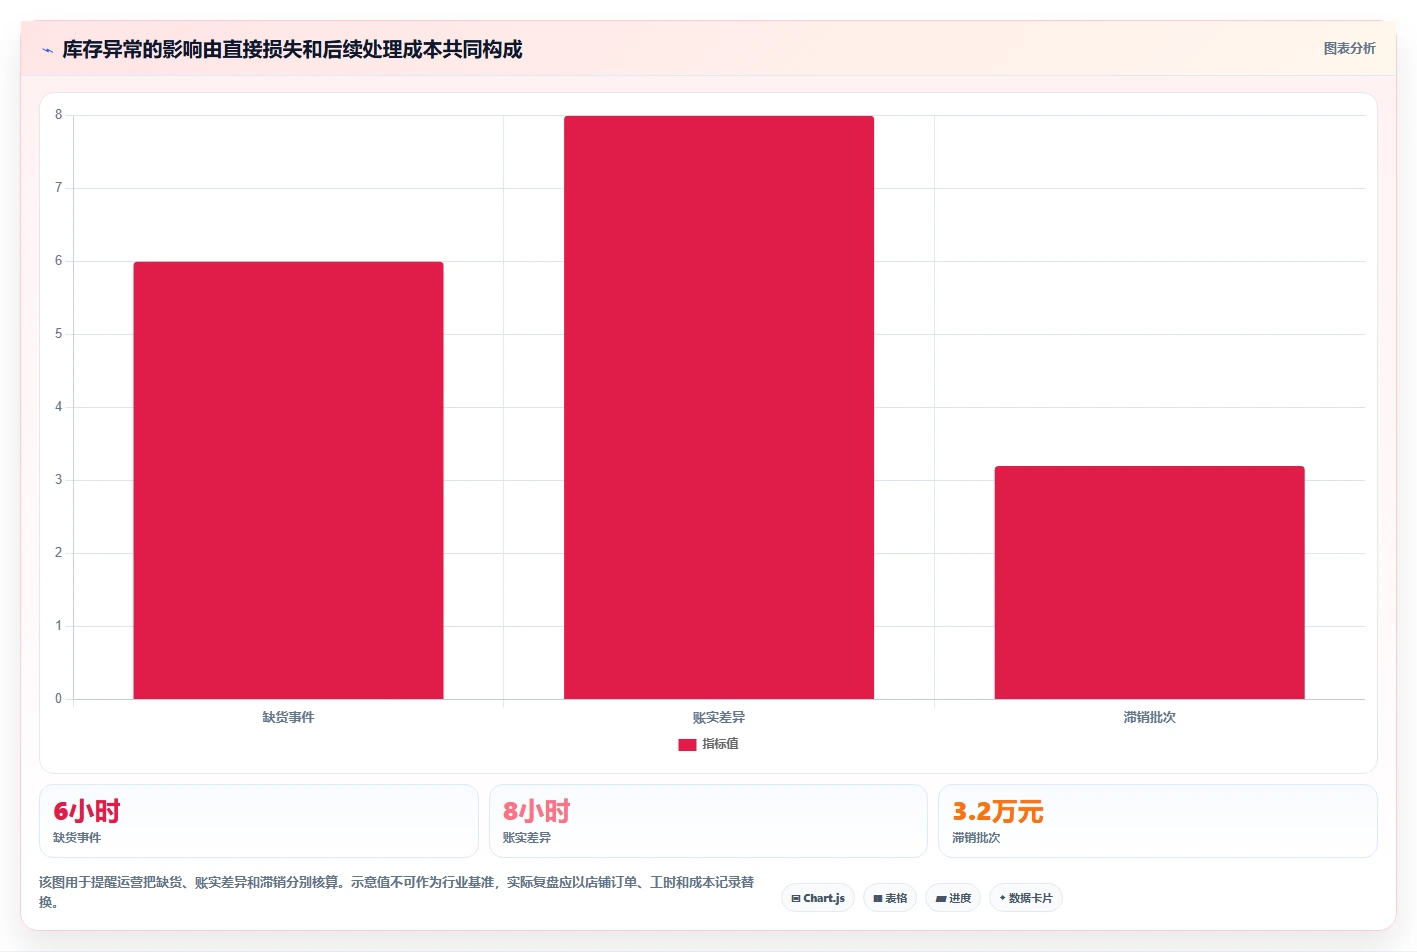This screenshot has width=1417, height=952.
Task: Click the footnote text starting 该图用于提醒运营
Action: click(396, 892)
